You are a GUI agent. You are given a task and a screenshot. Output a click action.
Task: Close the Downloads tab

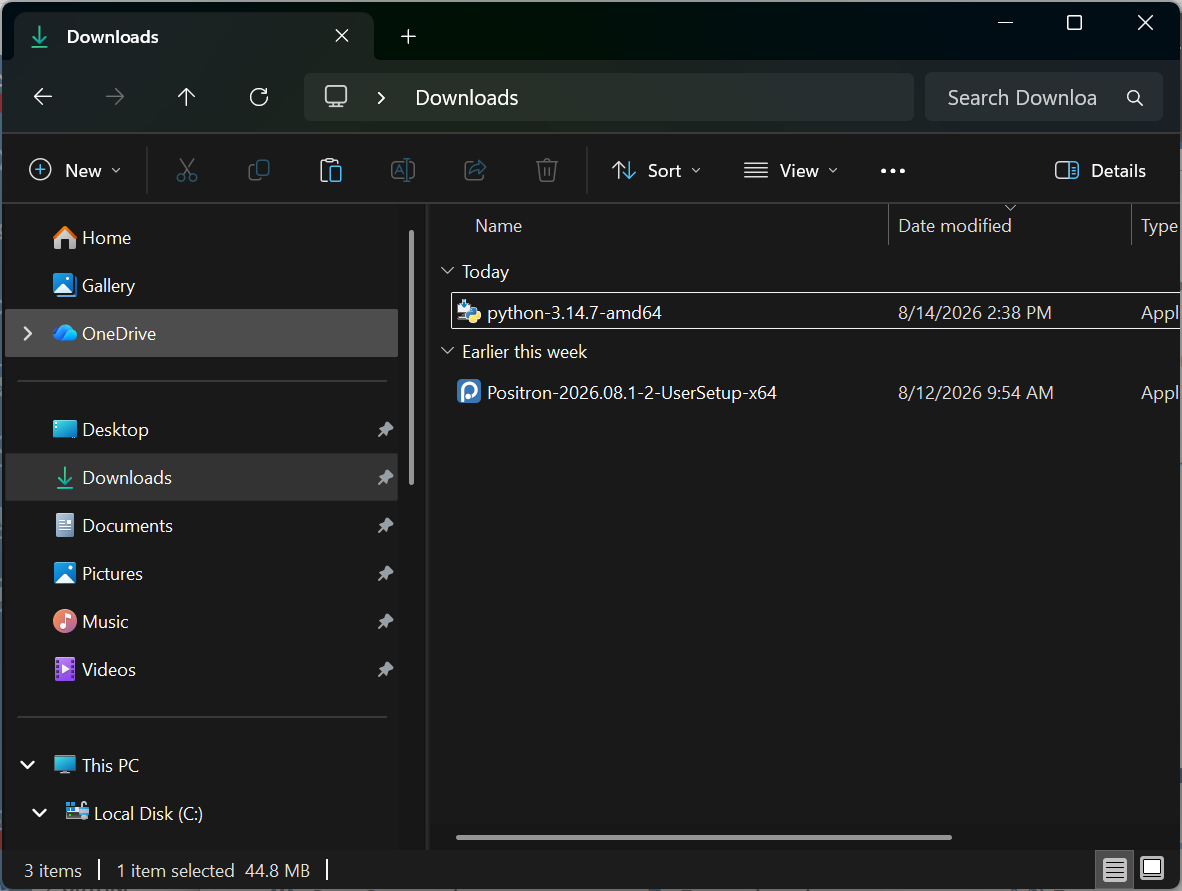341,35
